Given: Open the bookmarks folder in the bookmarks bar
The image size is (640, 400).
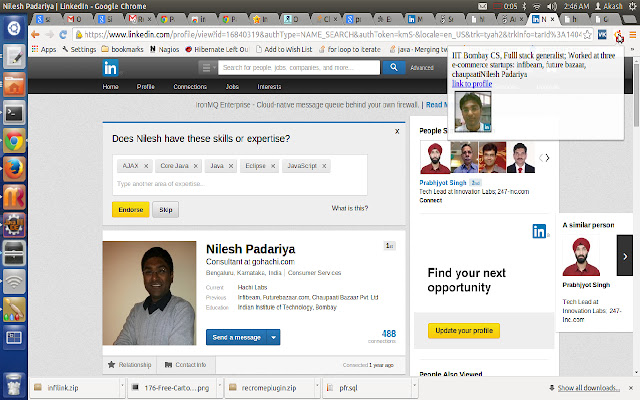Looking at the screenshot, I should [122, 49].
